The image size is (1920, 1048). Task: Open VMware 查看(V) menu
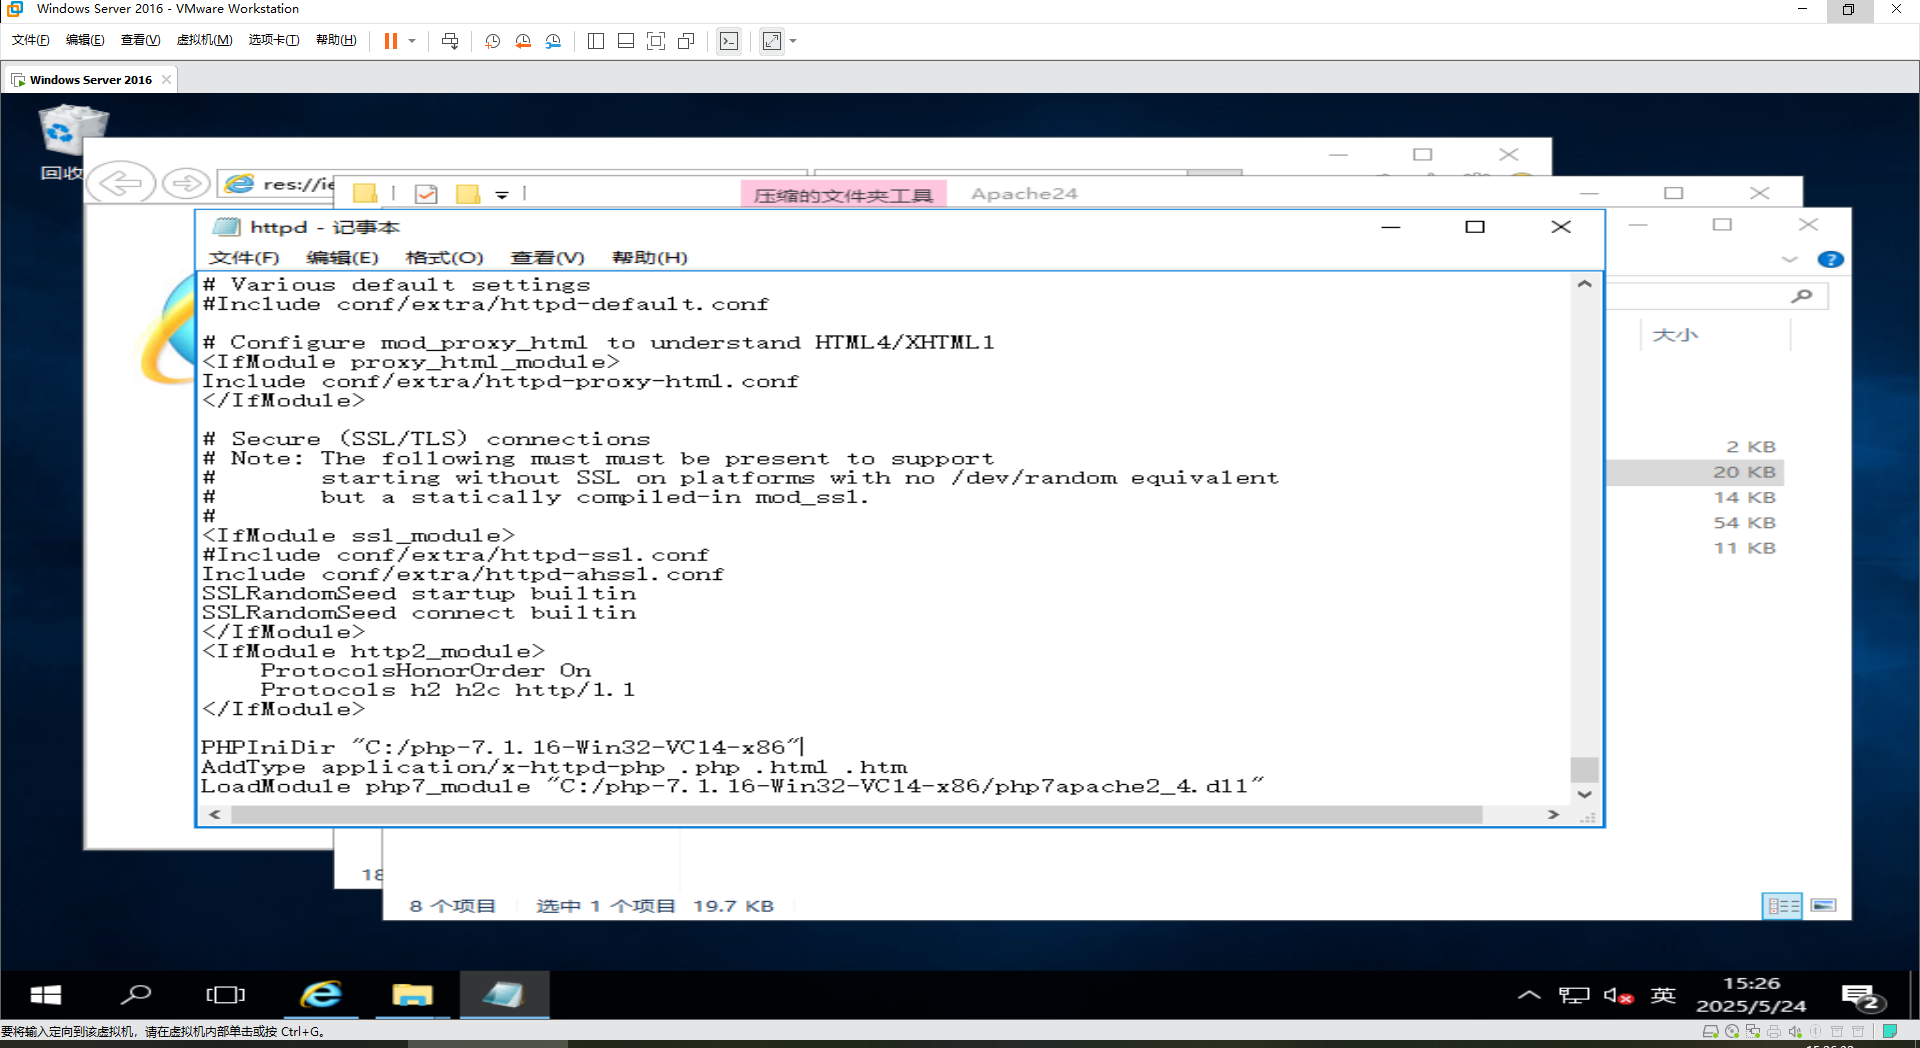tap(140, 40)
